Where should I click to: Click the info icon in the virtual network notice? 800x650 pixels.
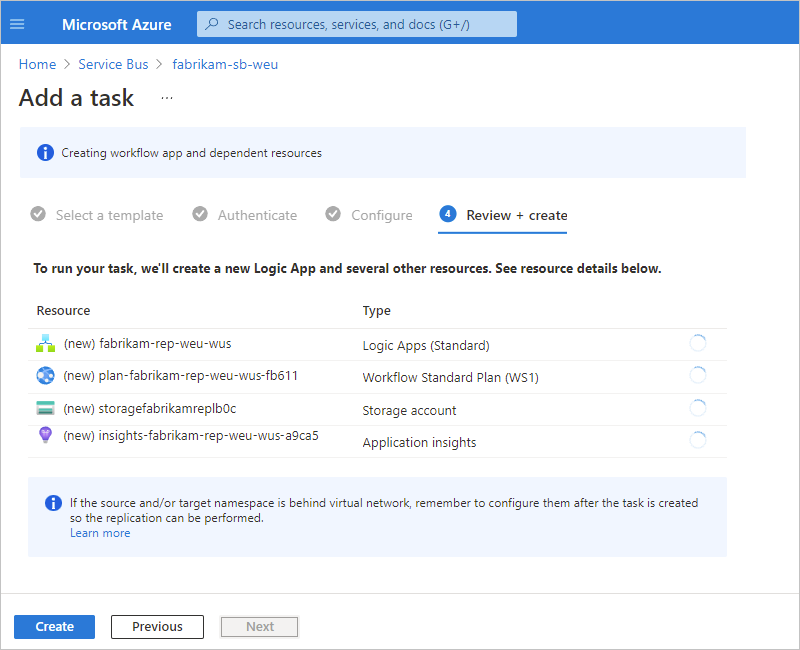[53, 502]
